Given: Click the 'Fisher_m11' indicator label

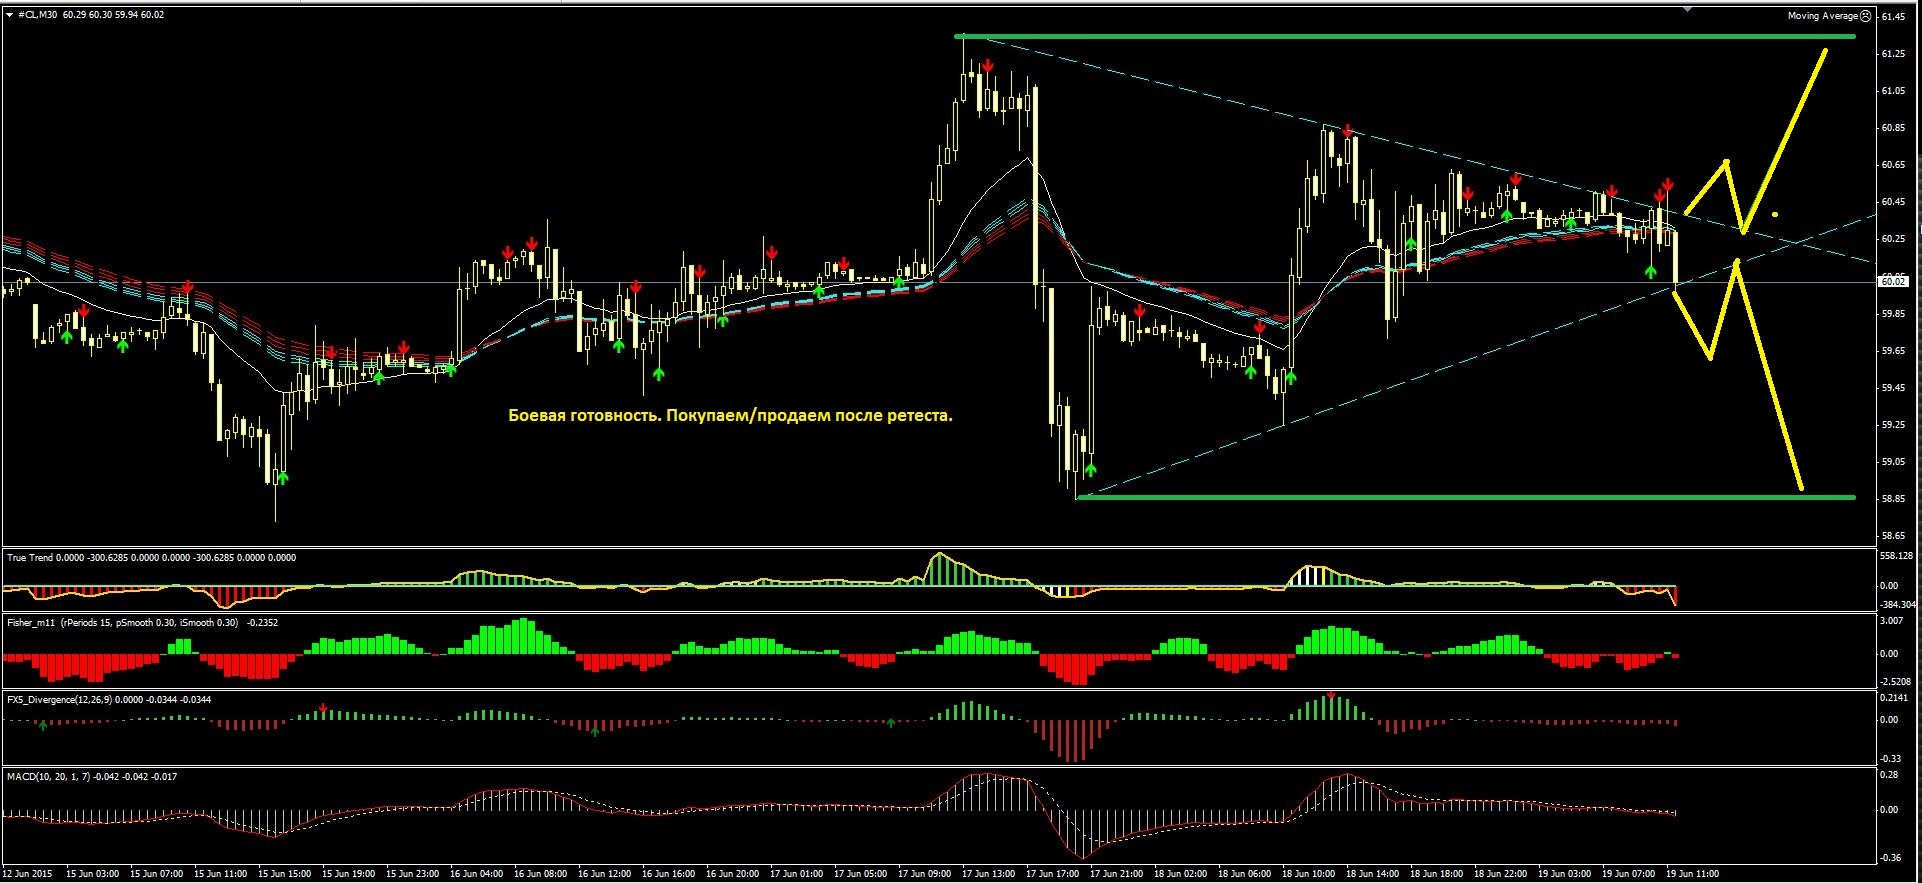Looking at the screenshot, I should [x=31, y=623].
